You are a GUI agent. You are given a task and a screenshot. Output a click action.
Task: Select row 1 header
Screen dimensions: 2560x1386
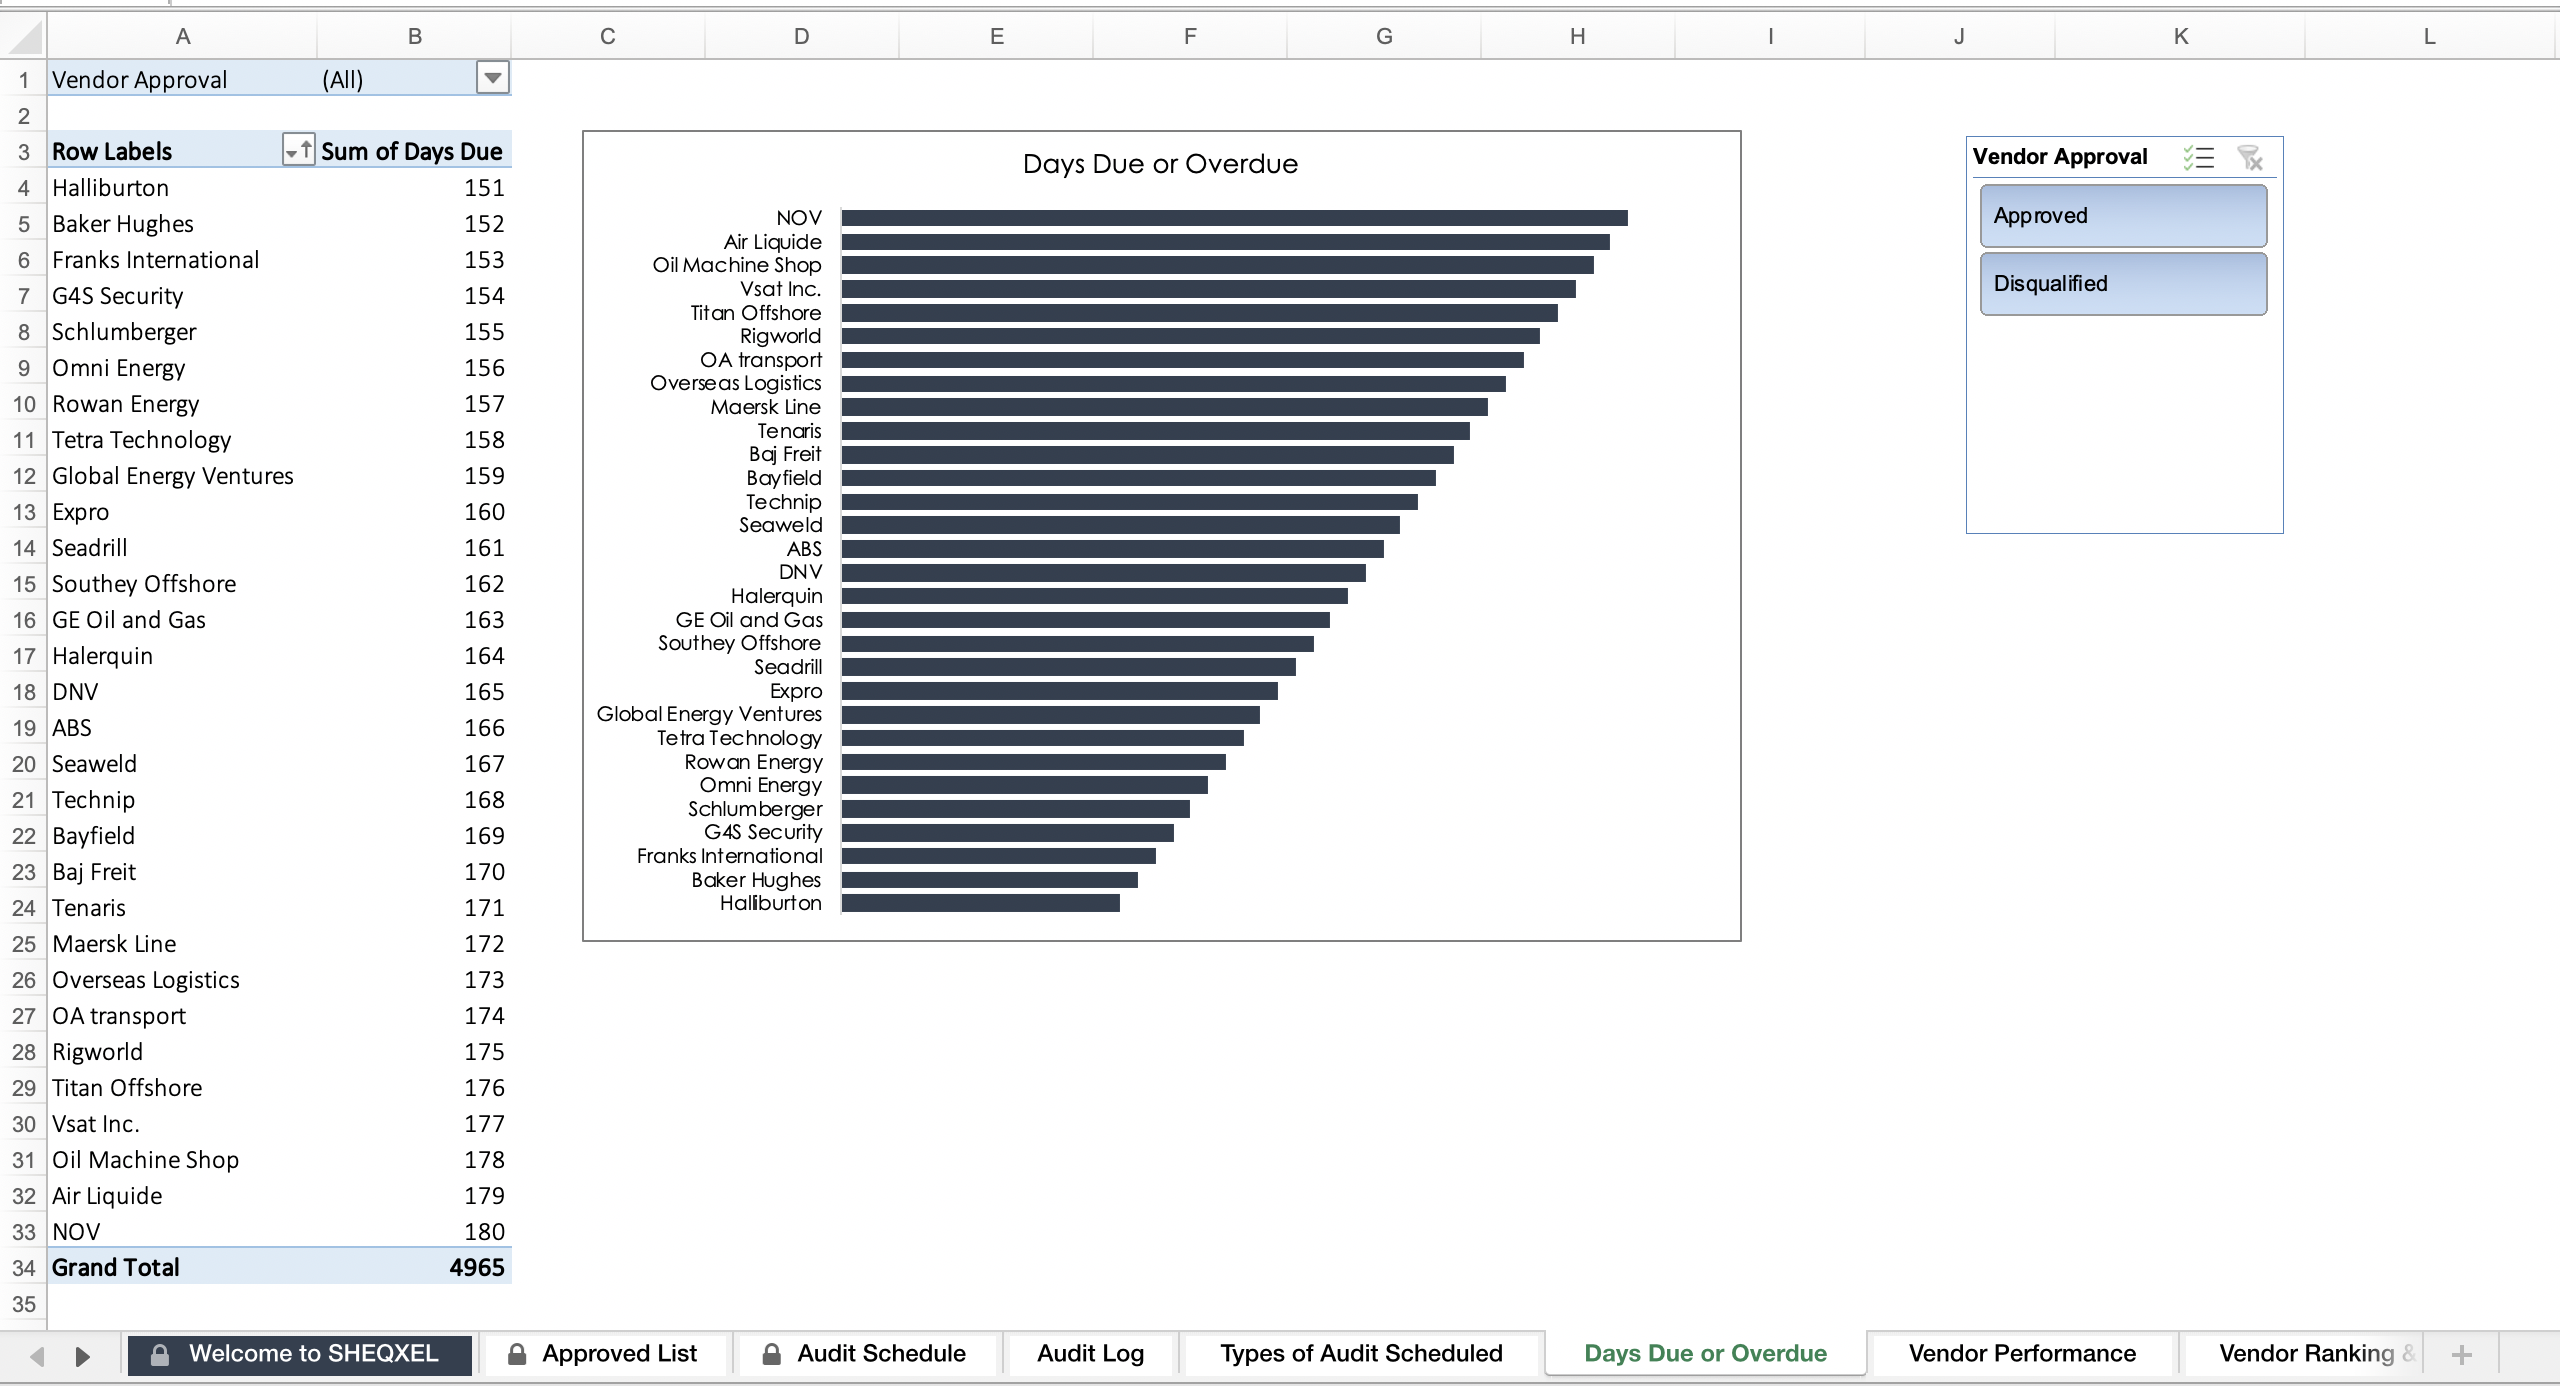coord(24,80)
